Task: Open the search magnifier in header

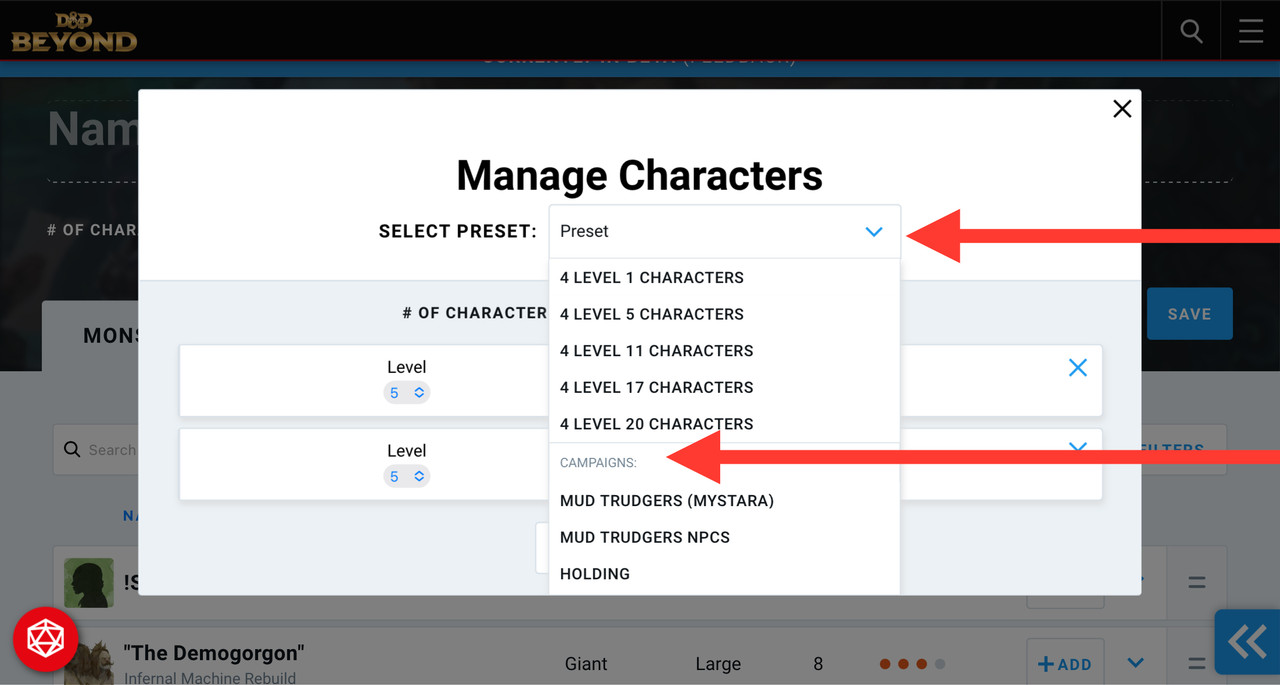Action: click(1191, 31)
